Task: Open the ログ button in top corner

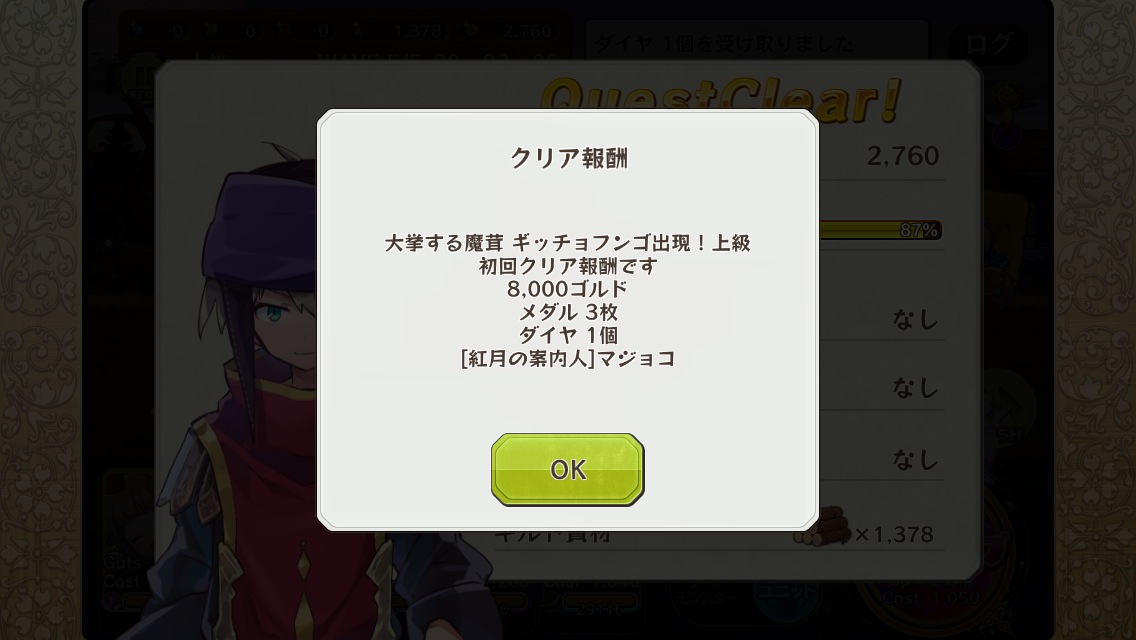Action: point(990,45)
